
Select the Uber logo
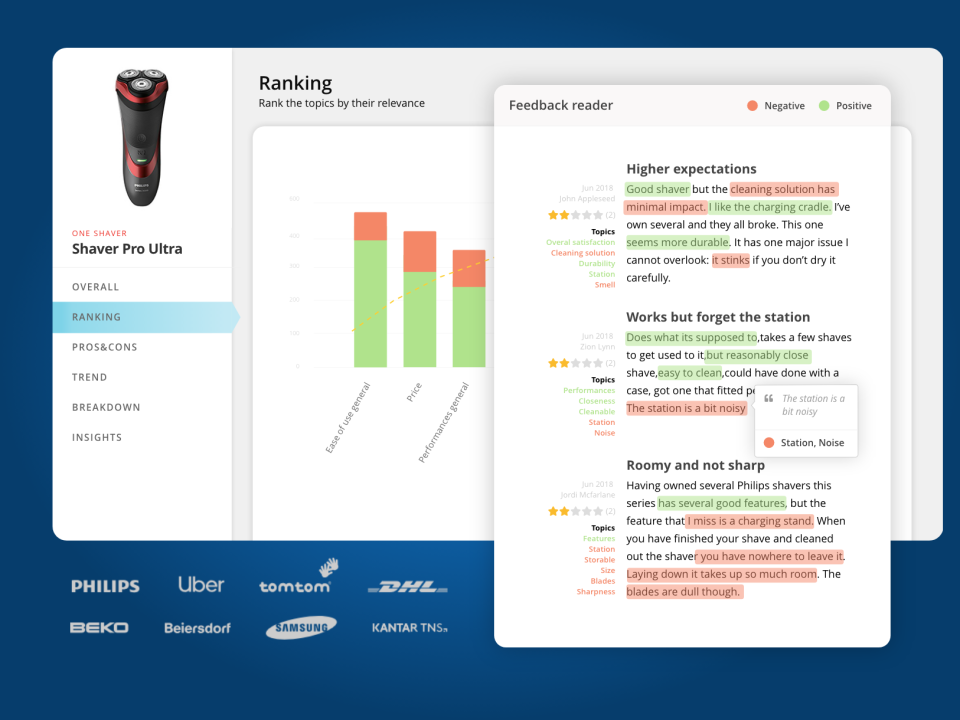point(200,585)
